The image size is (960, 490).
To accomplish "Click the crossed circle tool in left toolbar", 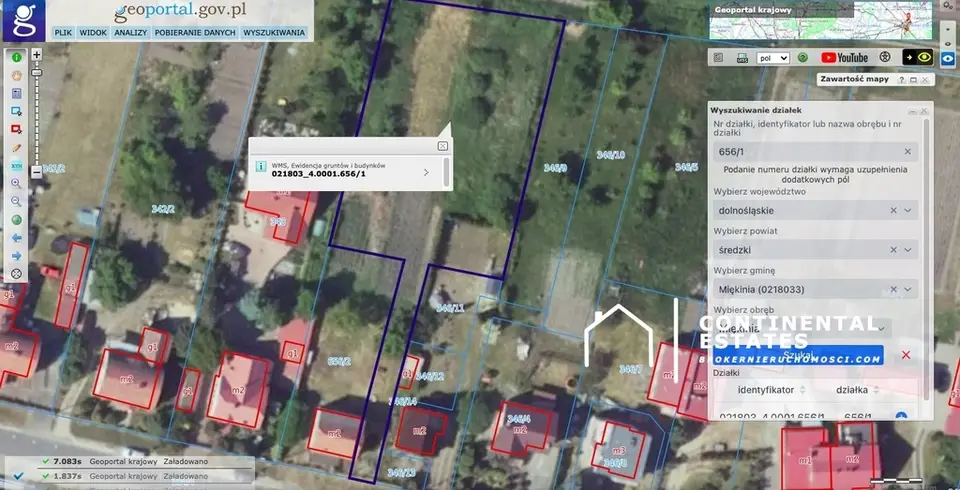I will pos(17,274).
